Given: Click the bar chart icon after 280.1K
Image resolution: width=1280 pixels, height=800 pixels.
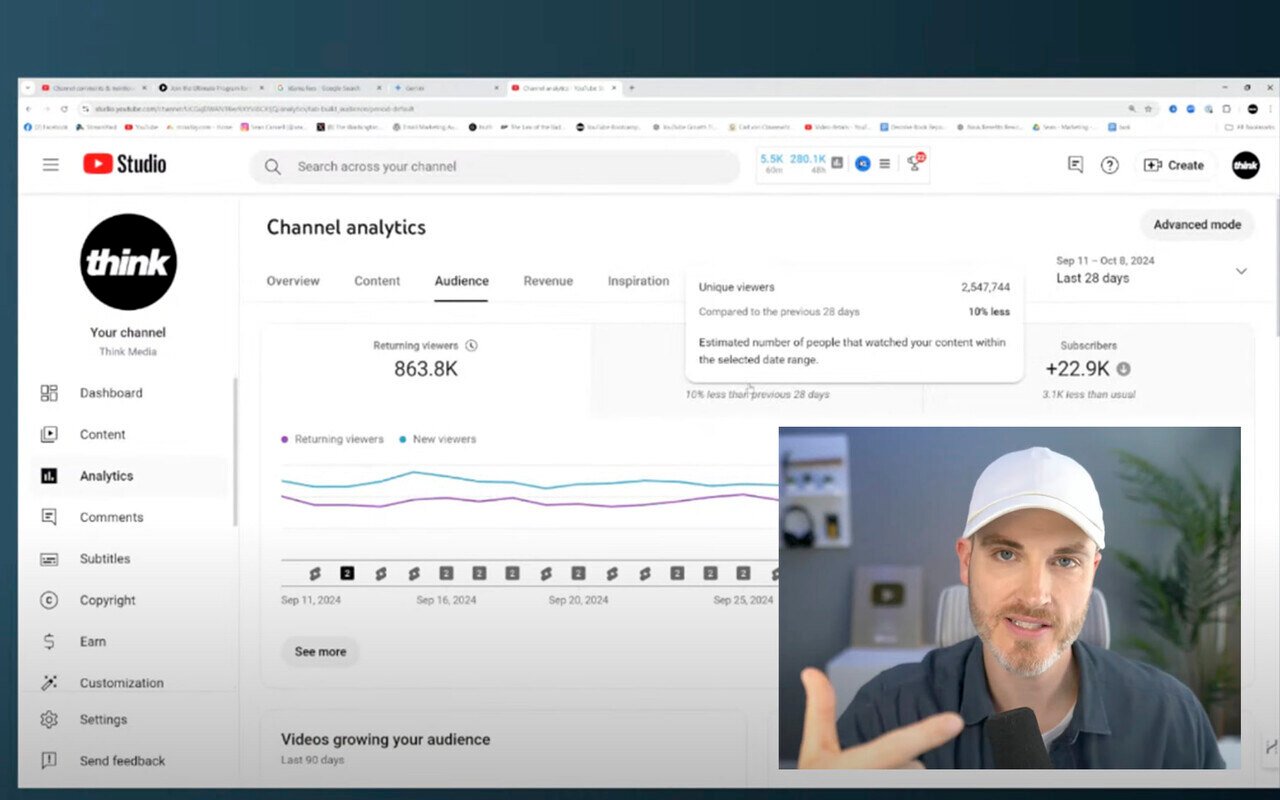Looking at the screenshot, I should (837, 163).
